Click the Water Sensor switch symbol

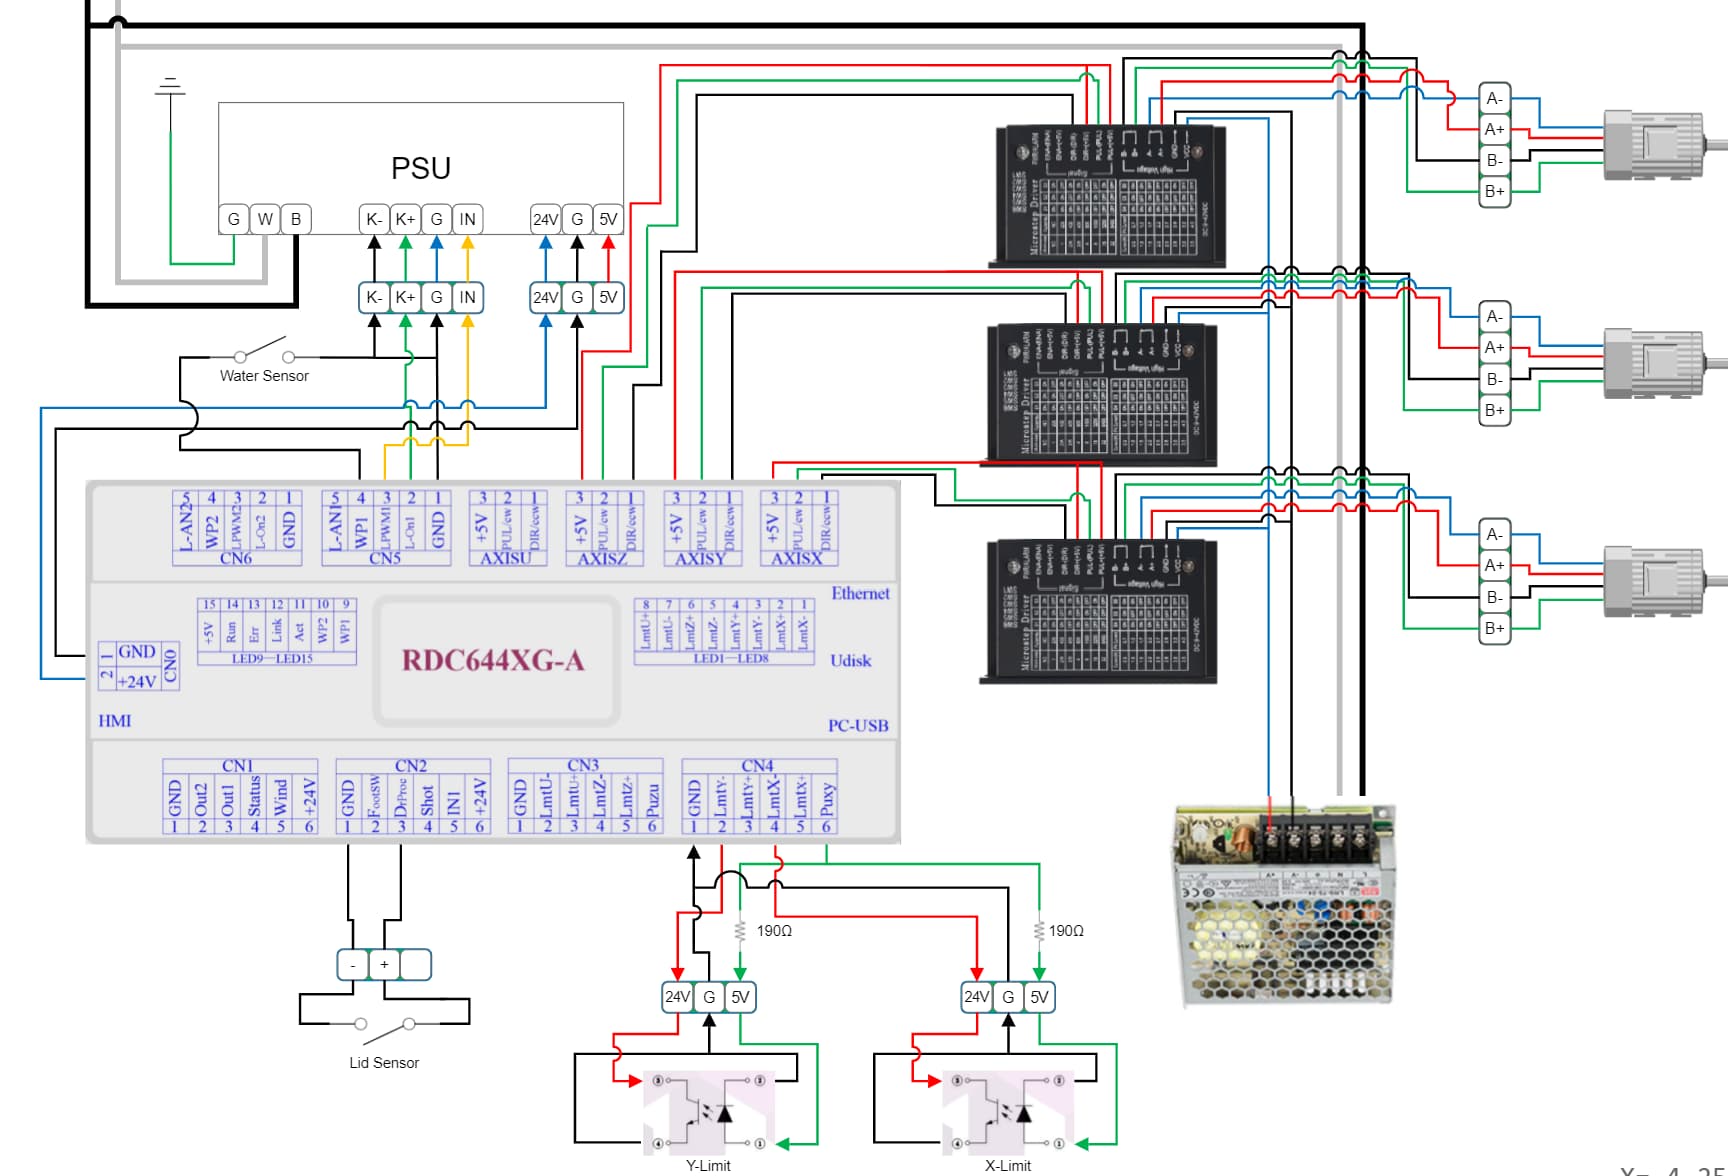[264, 351]
